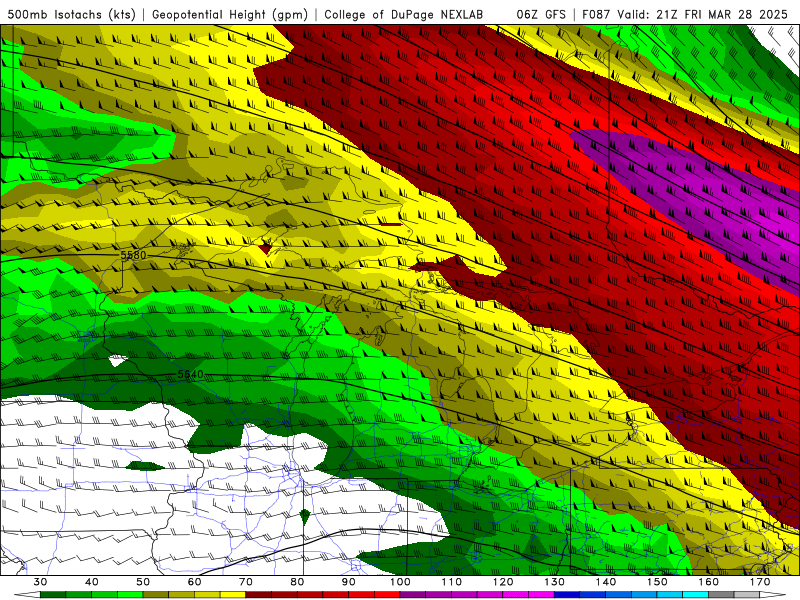Click the '500mb Isotachs (kts)' title text

tap(72, 14)
